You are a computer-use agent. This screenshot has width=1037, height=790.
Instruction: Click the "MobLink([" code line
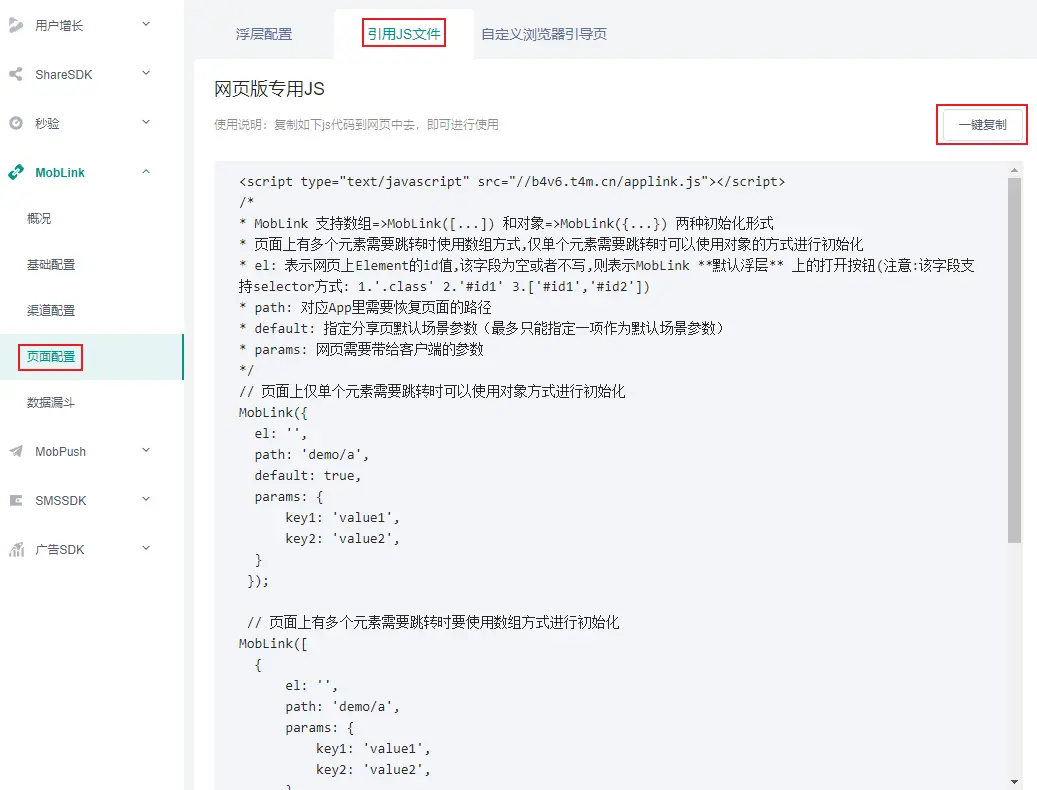point(273,643)
